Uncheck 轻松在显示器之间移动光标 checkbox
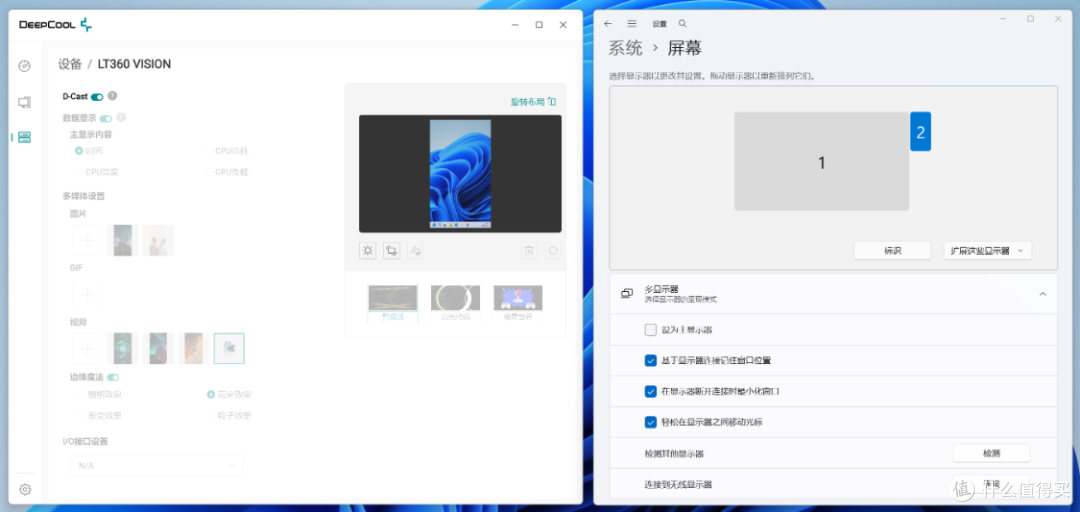1080x512 pixels. tap(651, 421)
